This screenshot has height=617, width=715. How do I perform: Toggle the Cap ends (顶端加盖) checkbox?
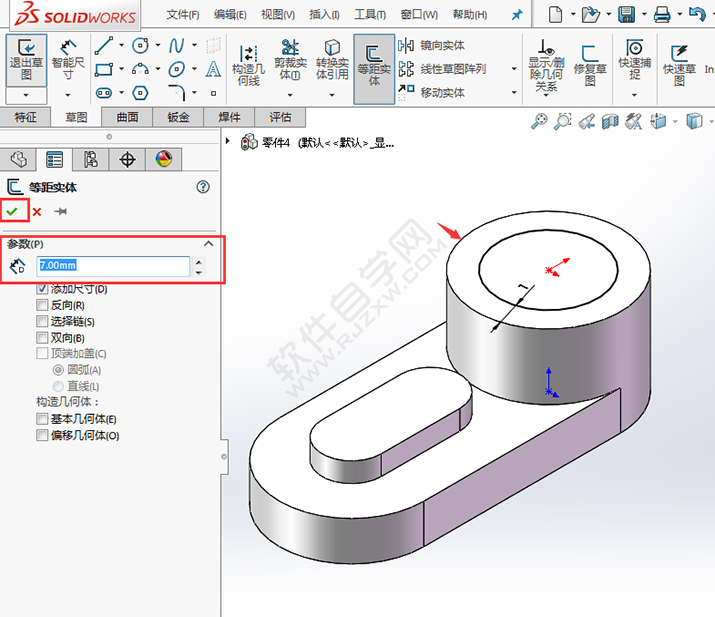(42, 353)
